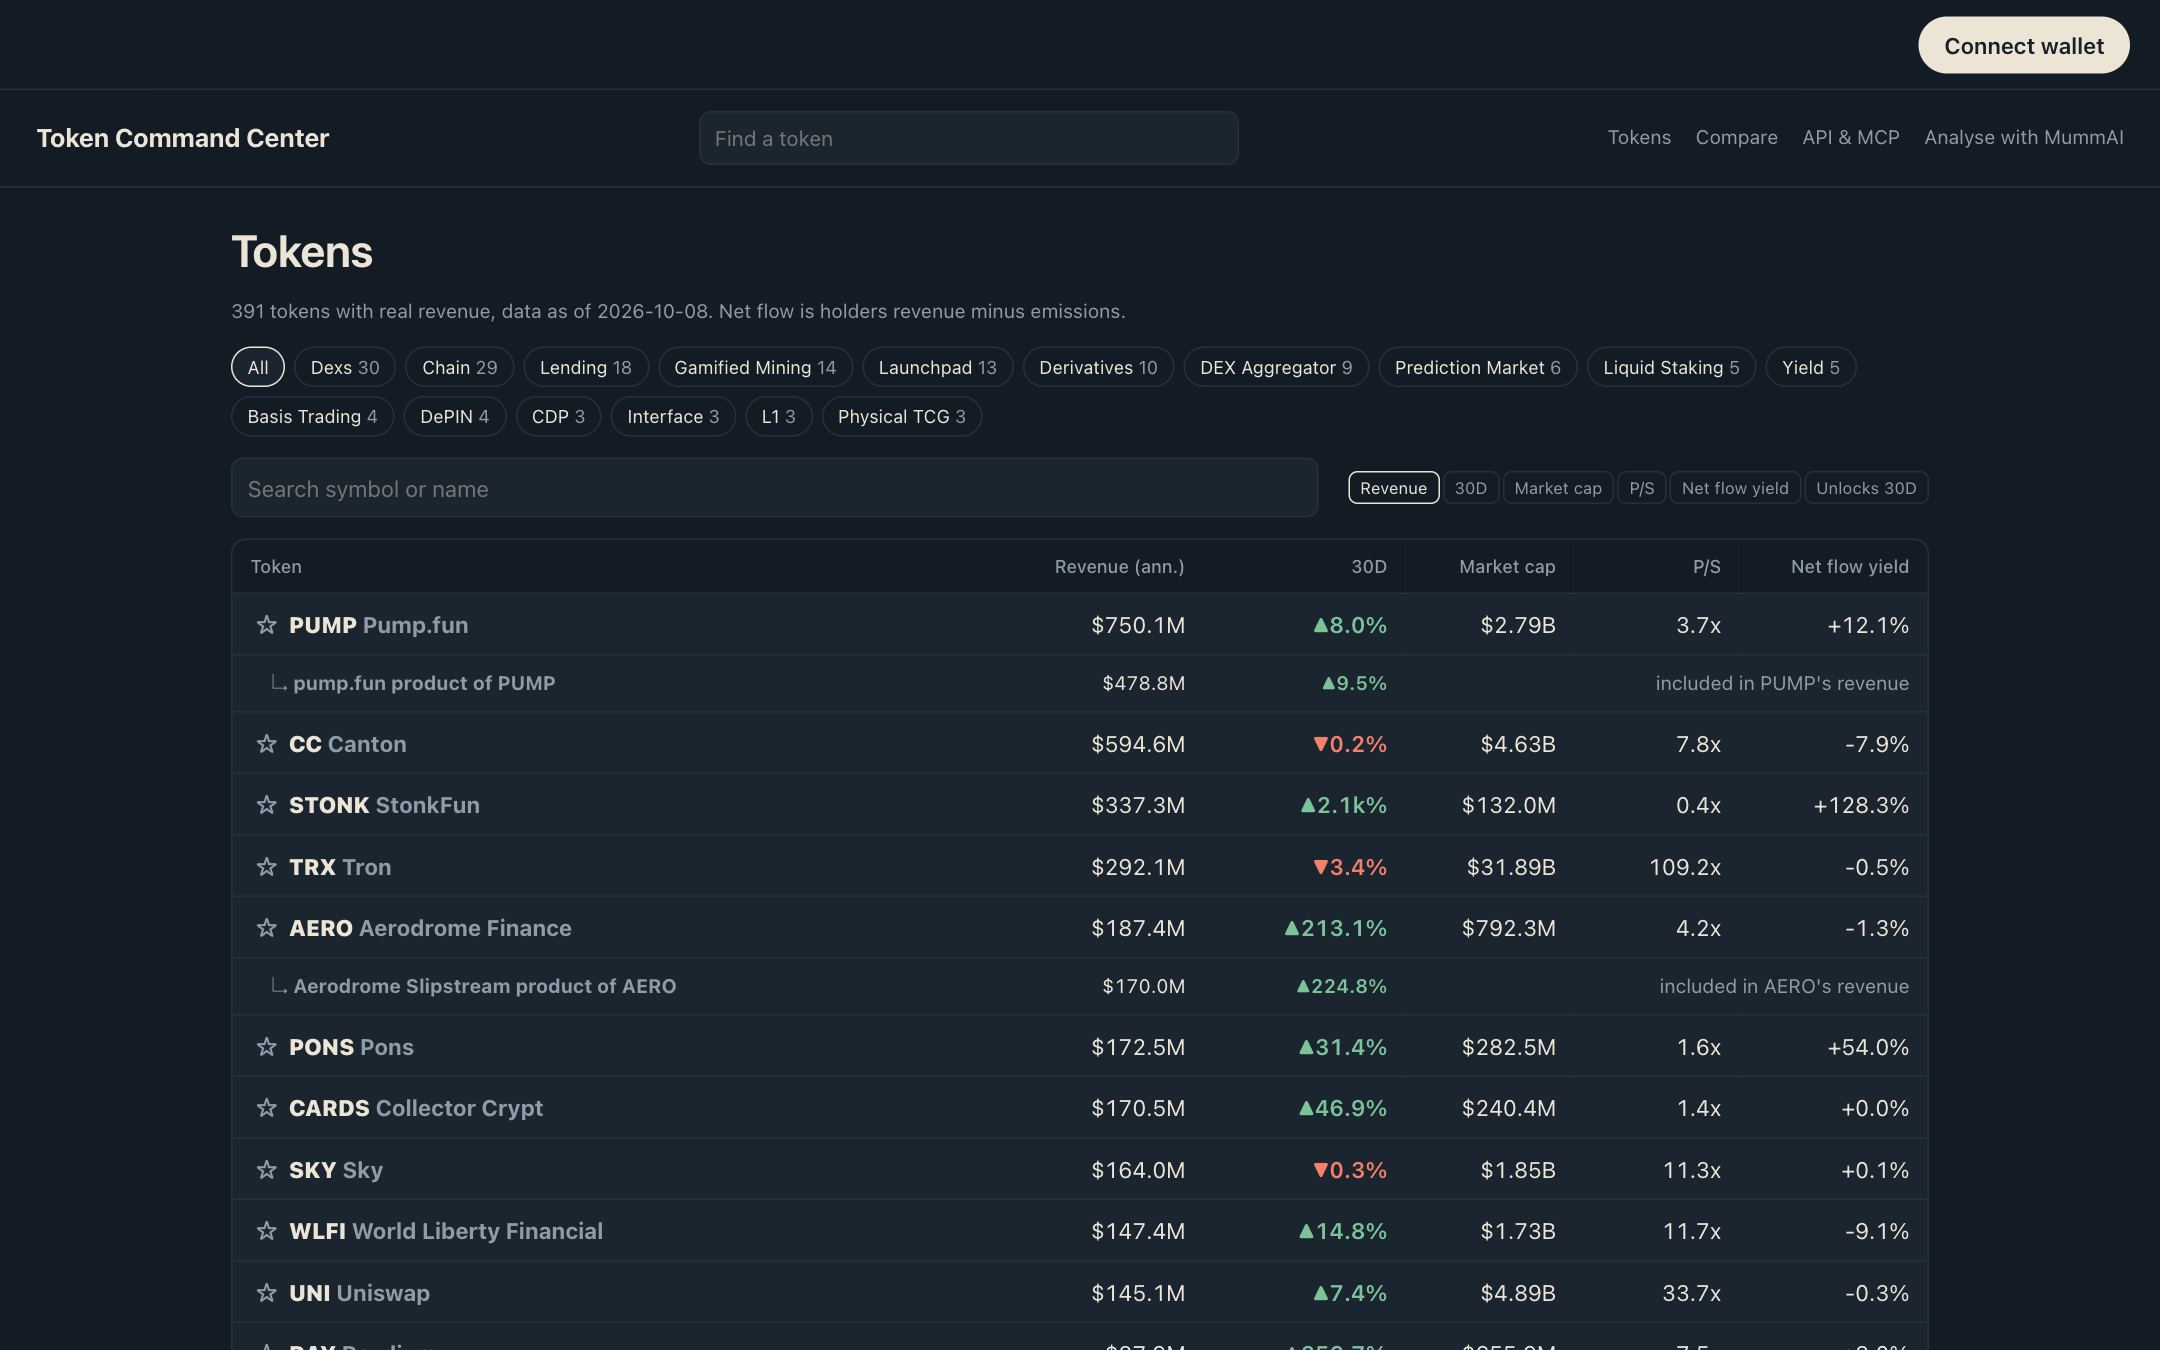
Task: Filter by Chain category chip
Action: point(459,367)
